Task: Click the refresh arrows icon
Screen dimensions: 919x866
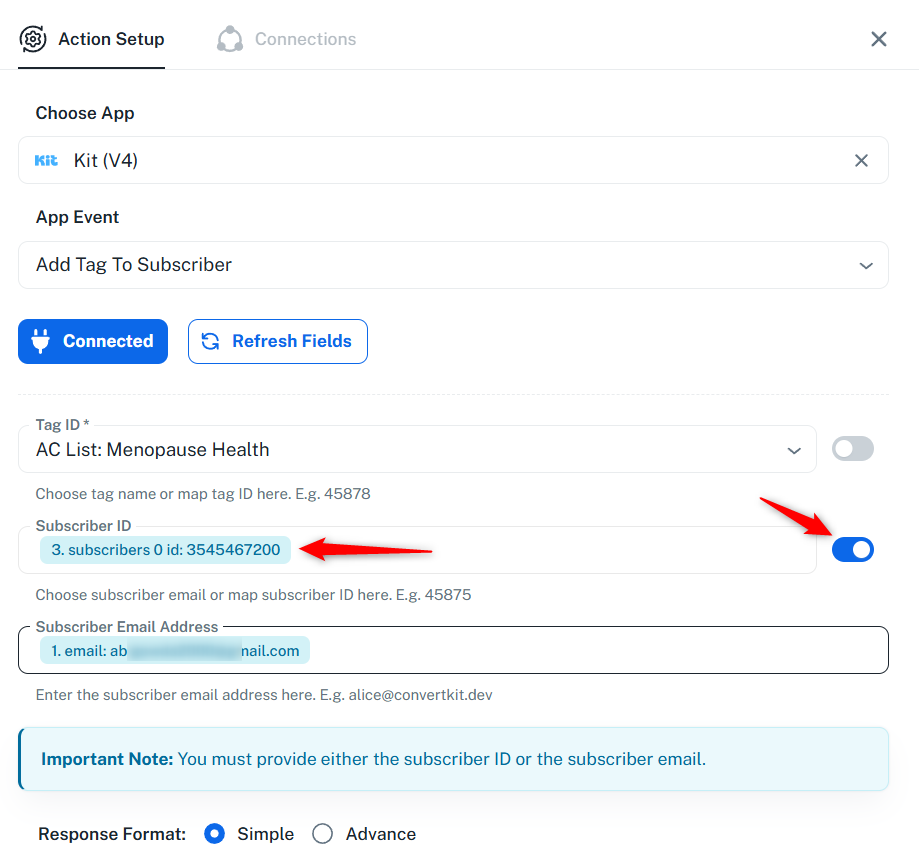Action: point(210,341)
